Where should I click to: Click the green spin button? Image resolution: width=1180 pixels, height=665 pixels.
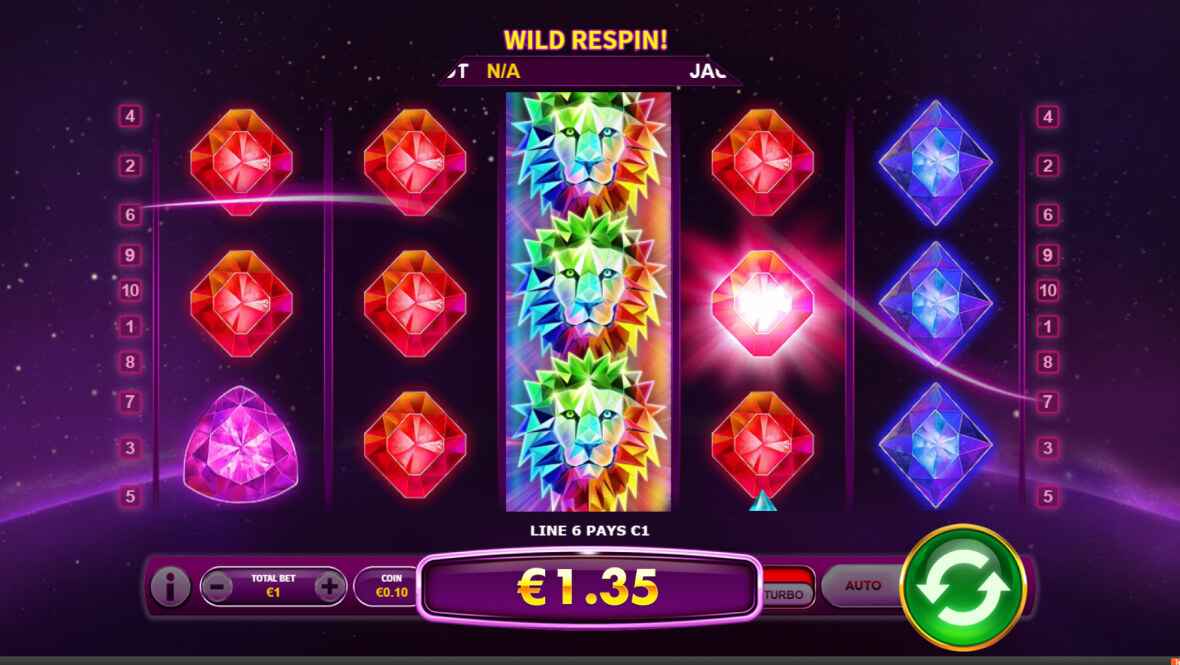click(963, 588)
